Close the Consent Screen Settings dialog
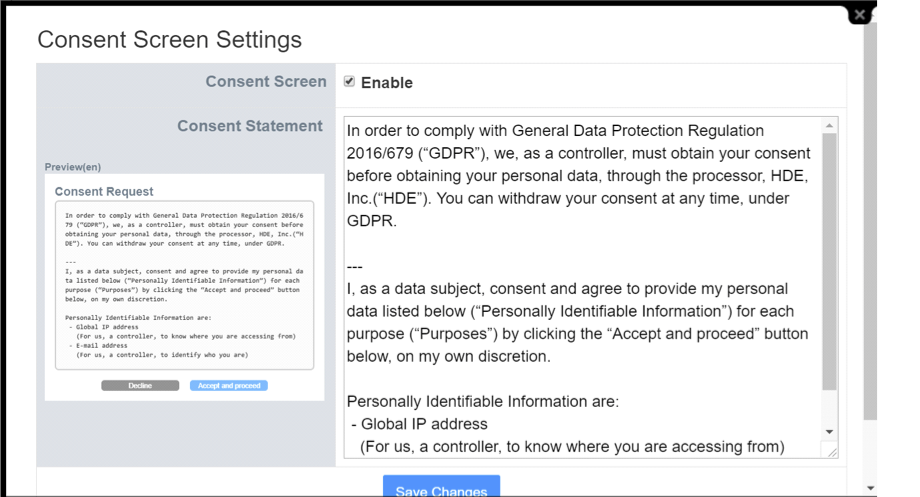This screenshot has width=920, height=497. click(x=860, y=15)
